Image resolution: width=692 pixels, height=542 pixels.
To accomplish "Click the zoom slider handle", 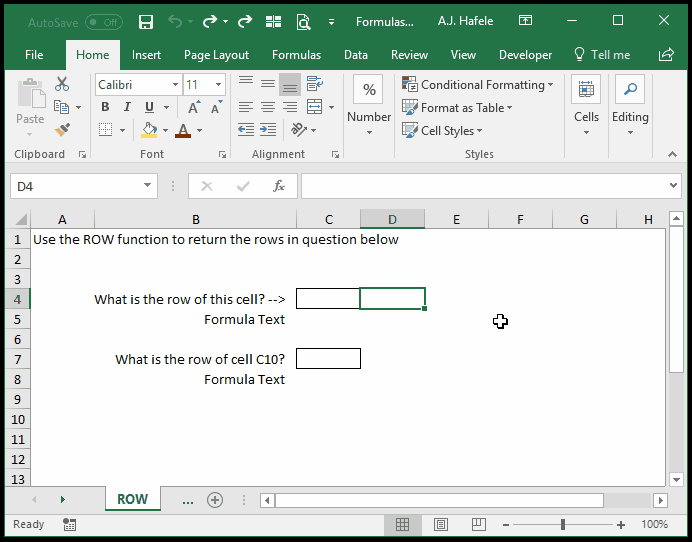I will click(x=563, y=524).
